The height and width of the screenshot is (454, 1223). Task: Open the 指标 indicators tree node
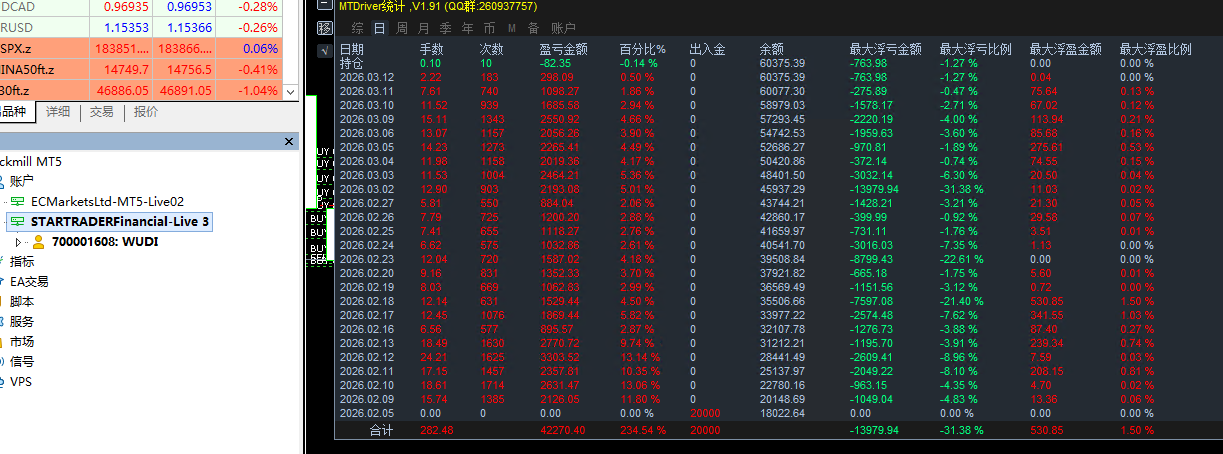[22, 261]
